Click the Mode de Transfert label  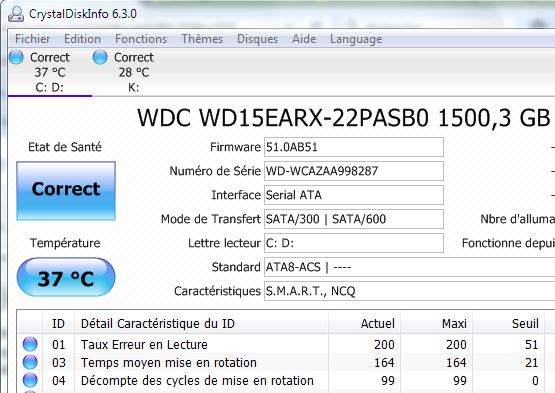pyautogui.click(x=211, y=219)
